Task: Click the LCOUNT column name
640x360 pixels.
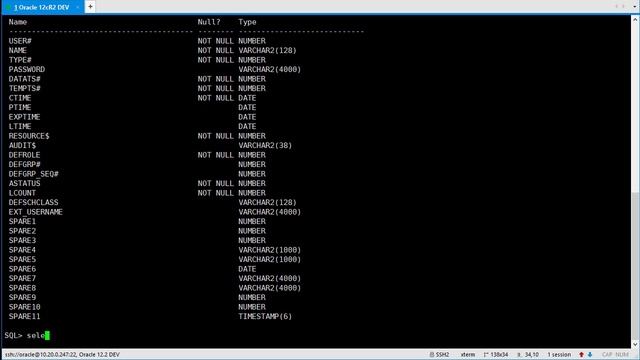Action: coord(22,193)
